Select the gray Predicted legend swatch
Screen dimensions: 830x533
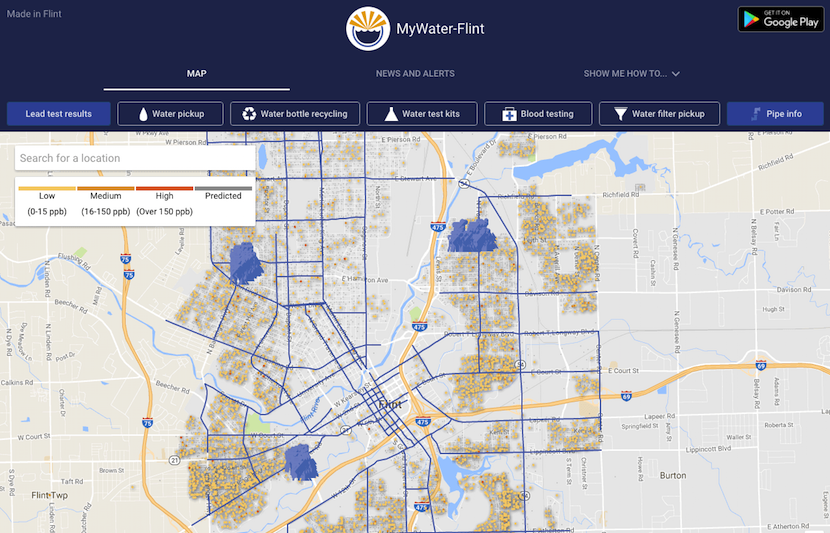(223, 188)
